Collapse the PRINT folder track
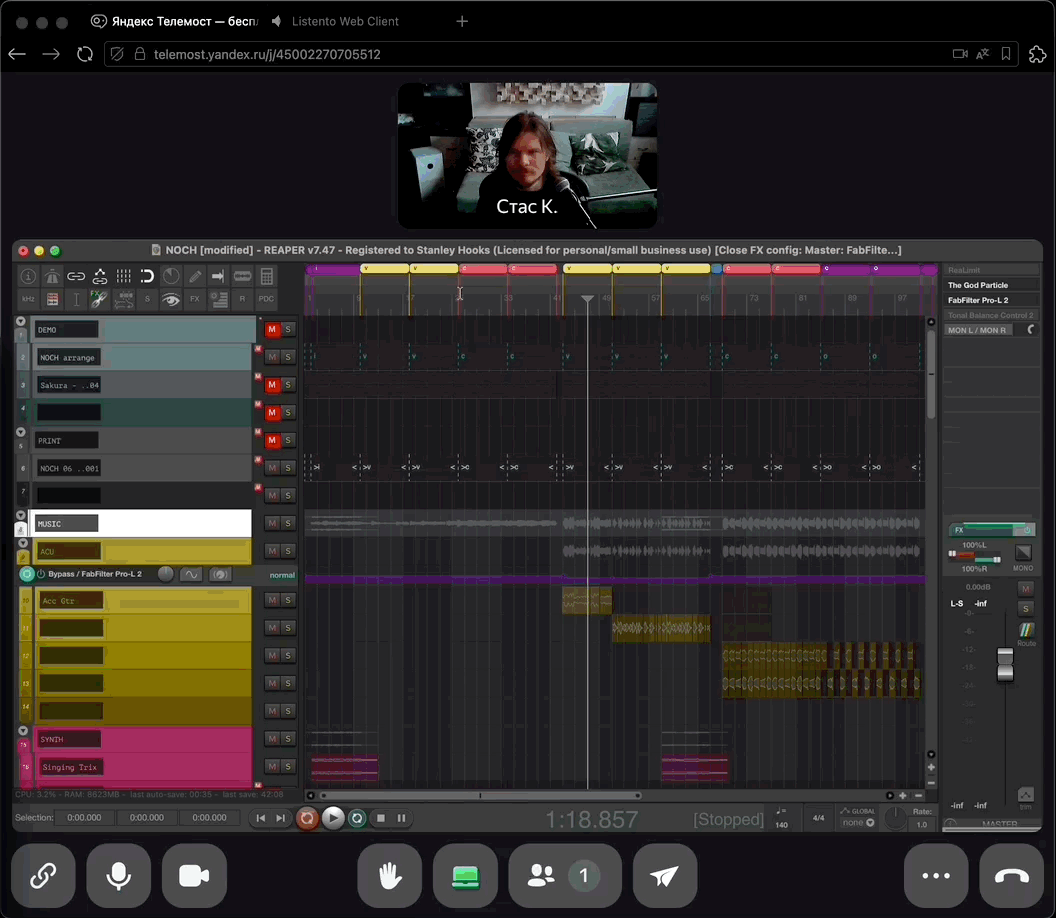Image resolution: width=1056 pixels, height=918 pixels. click(21, 431)
